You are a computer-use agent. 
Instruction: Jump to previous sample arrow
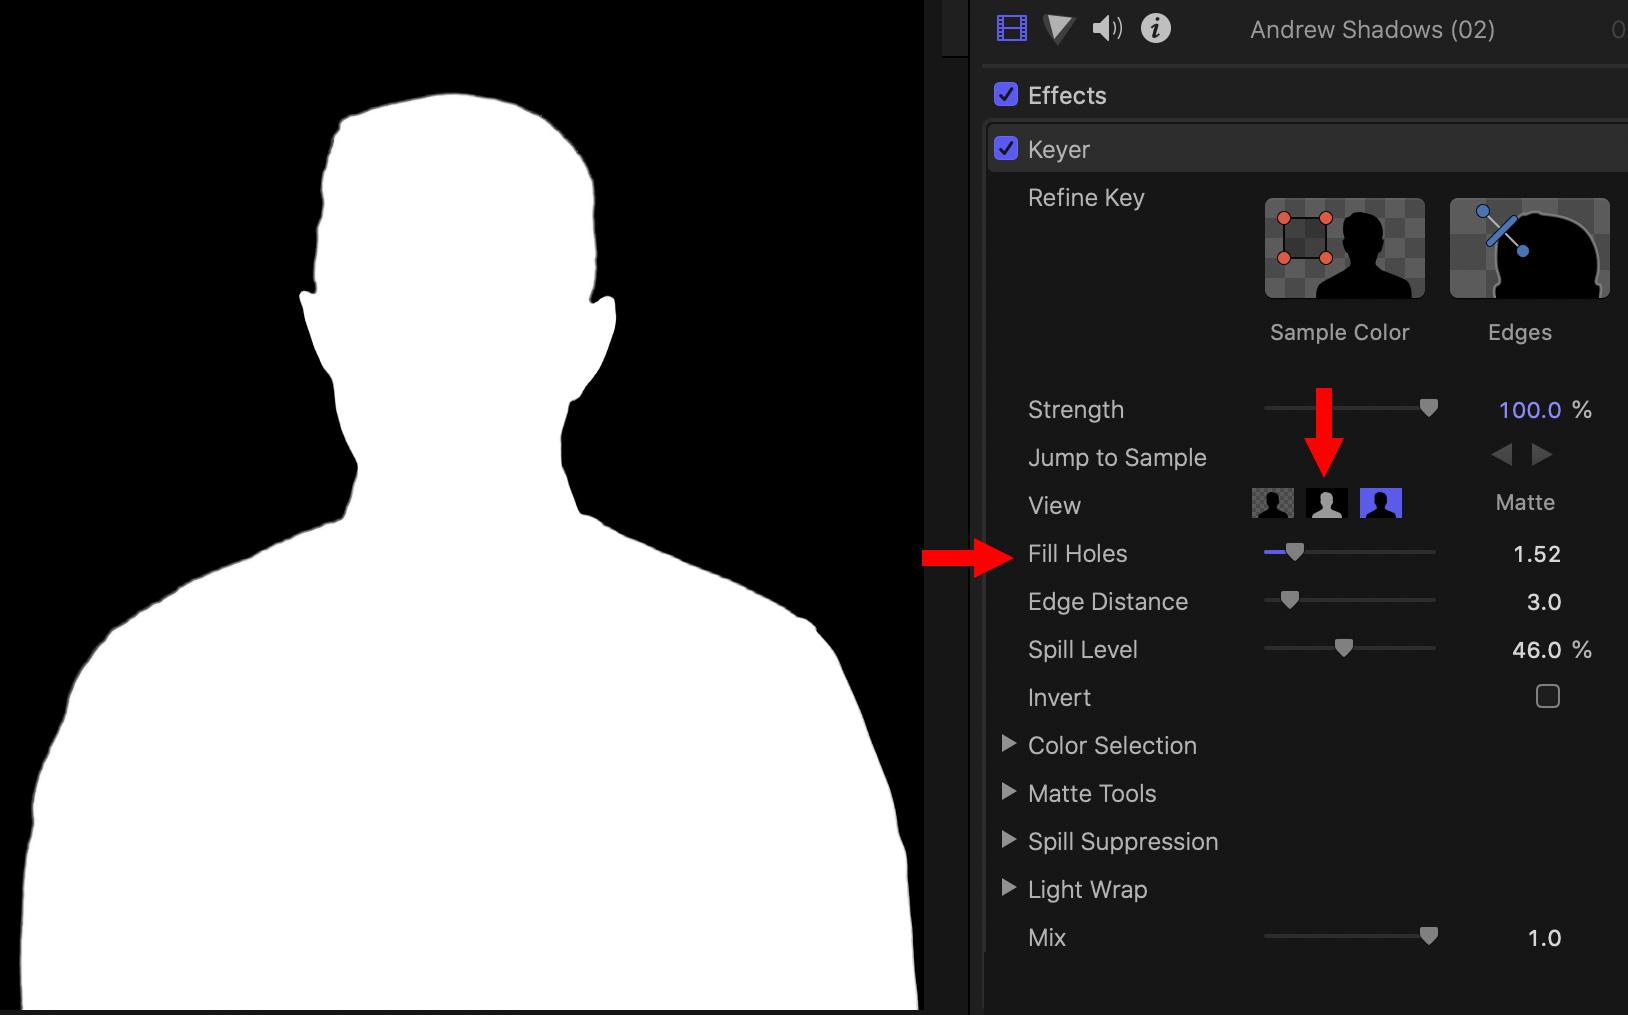pos(1502,455)
